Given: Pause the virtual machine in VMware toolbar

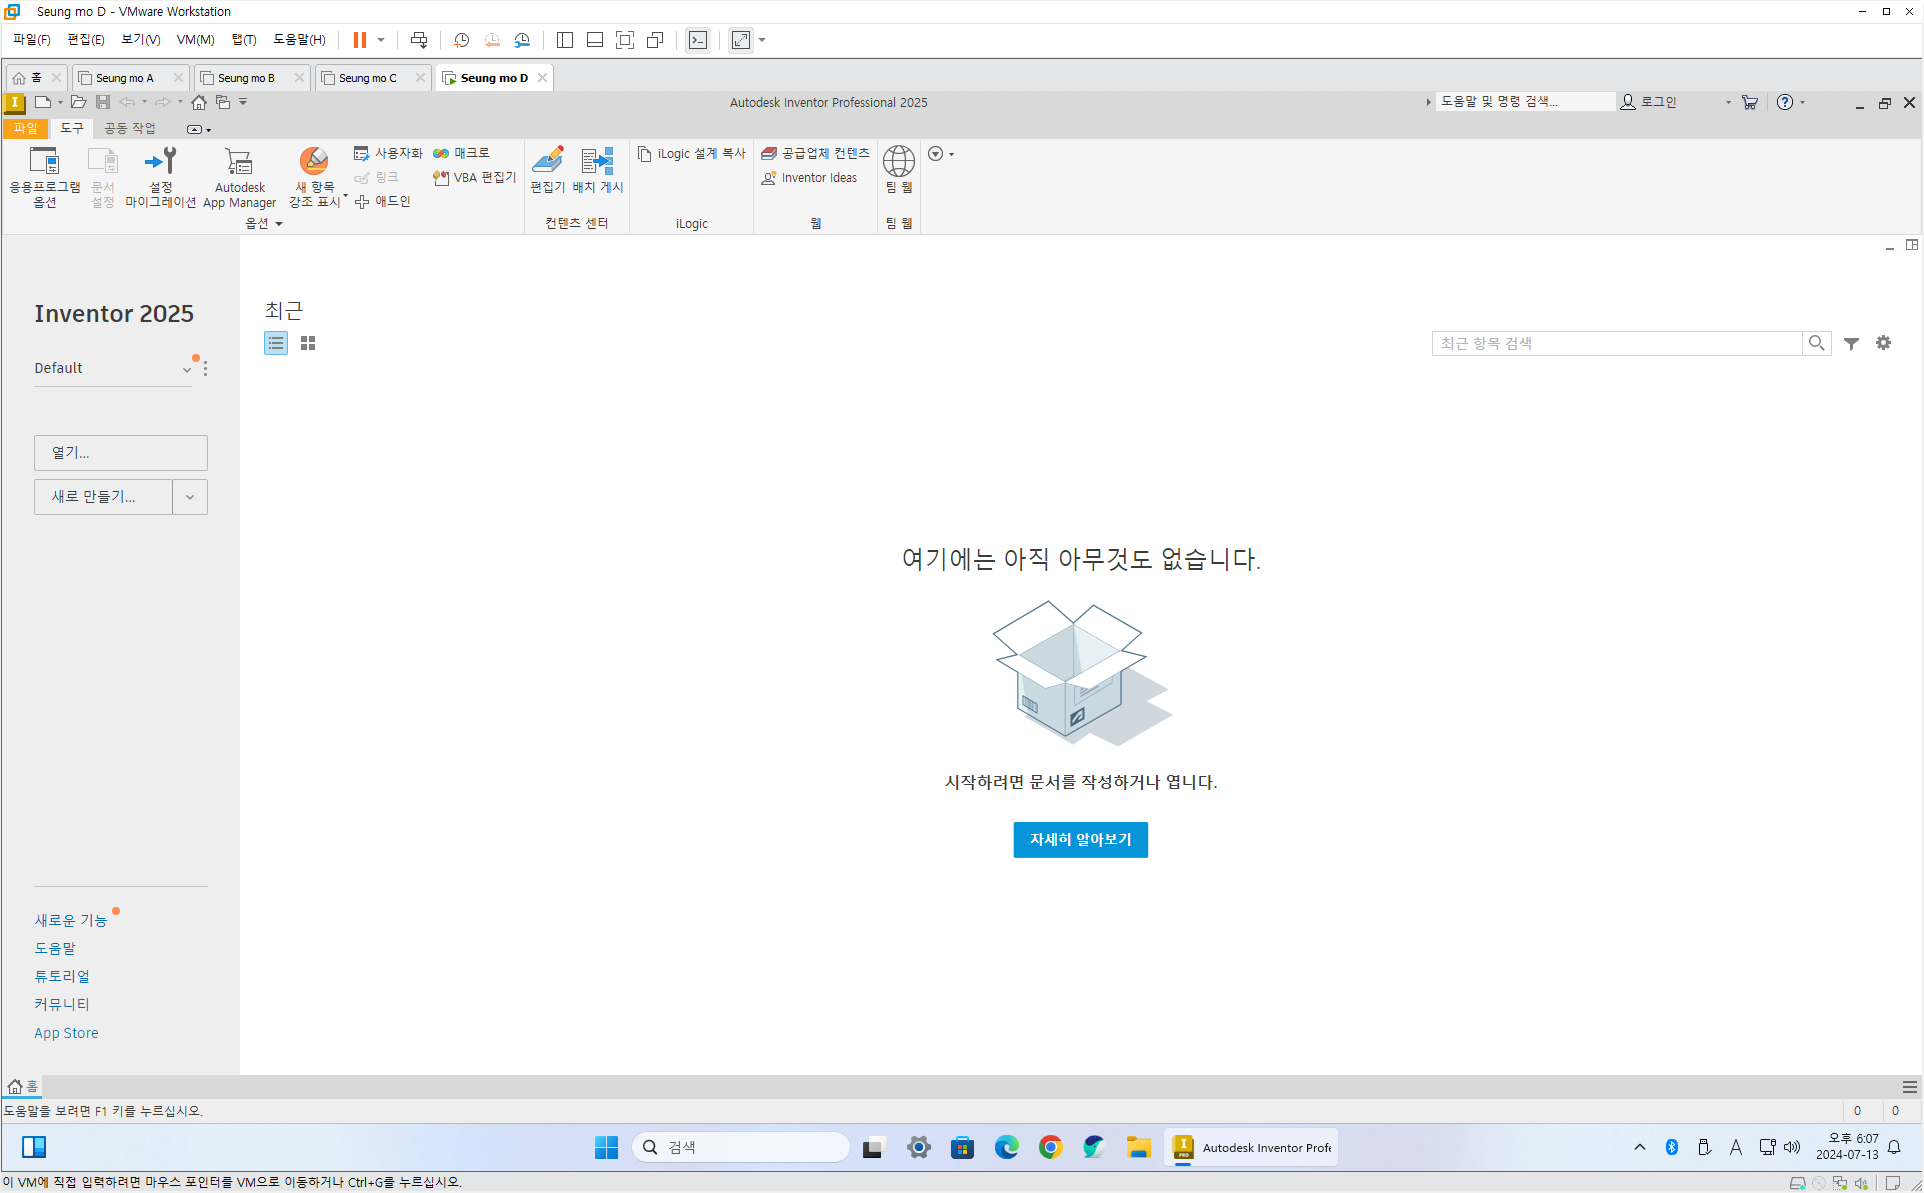Looking at the screenshot, I should click(359, 40).
